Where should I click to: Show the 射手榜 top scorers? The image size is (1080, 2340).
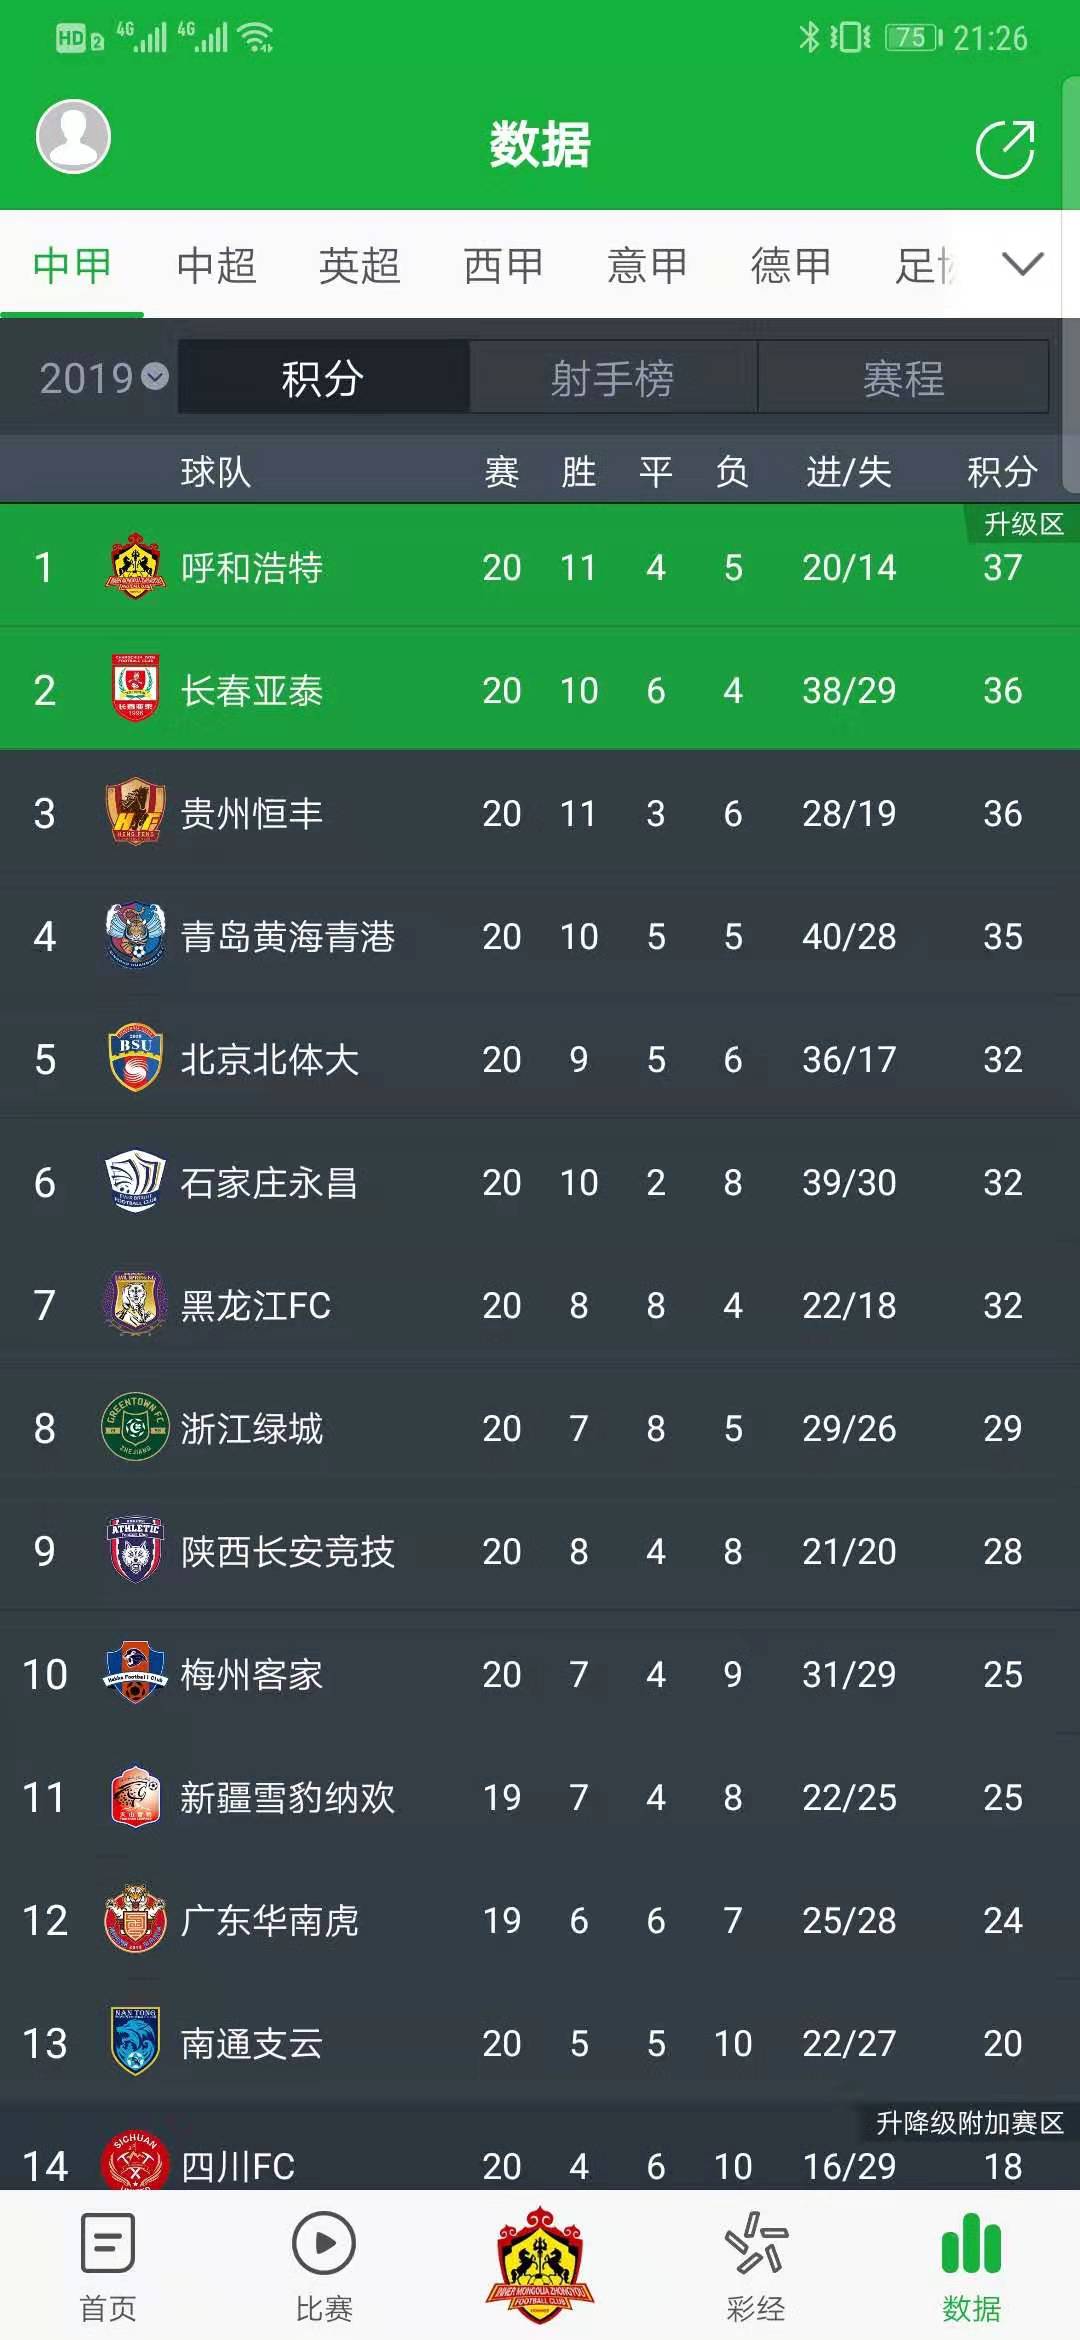tap(613, 378)
